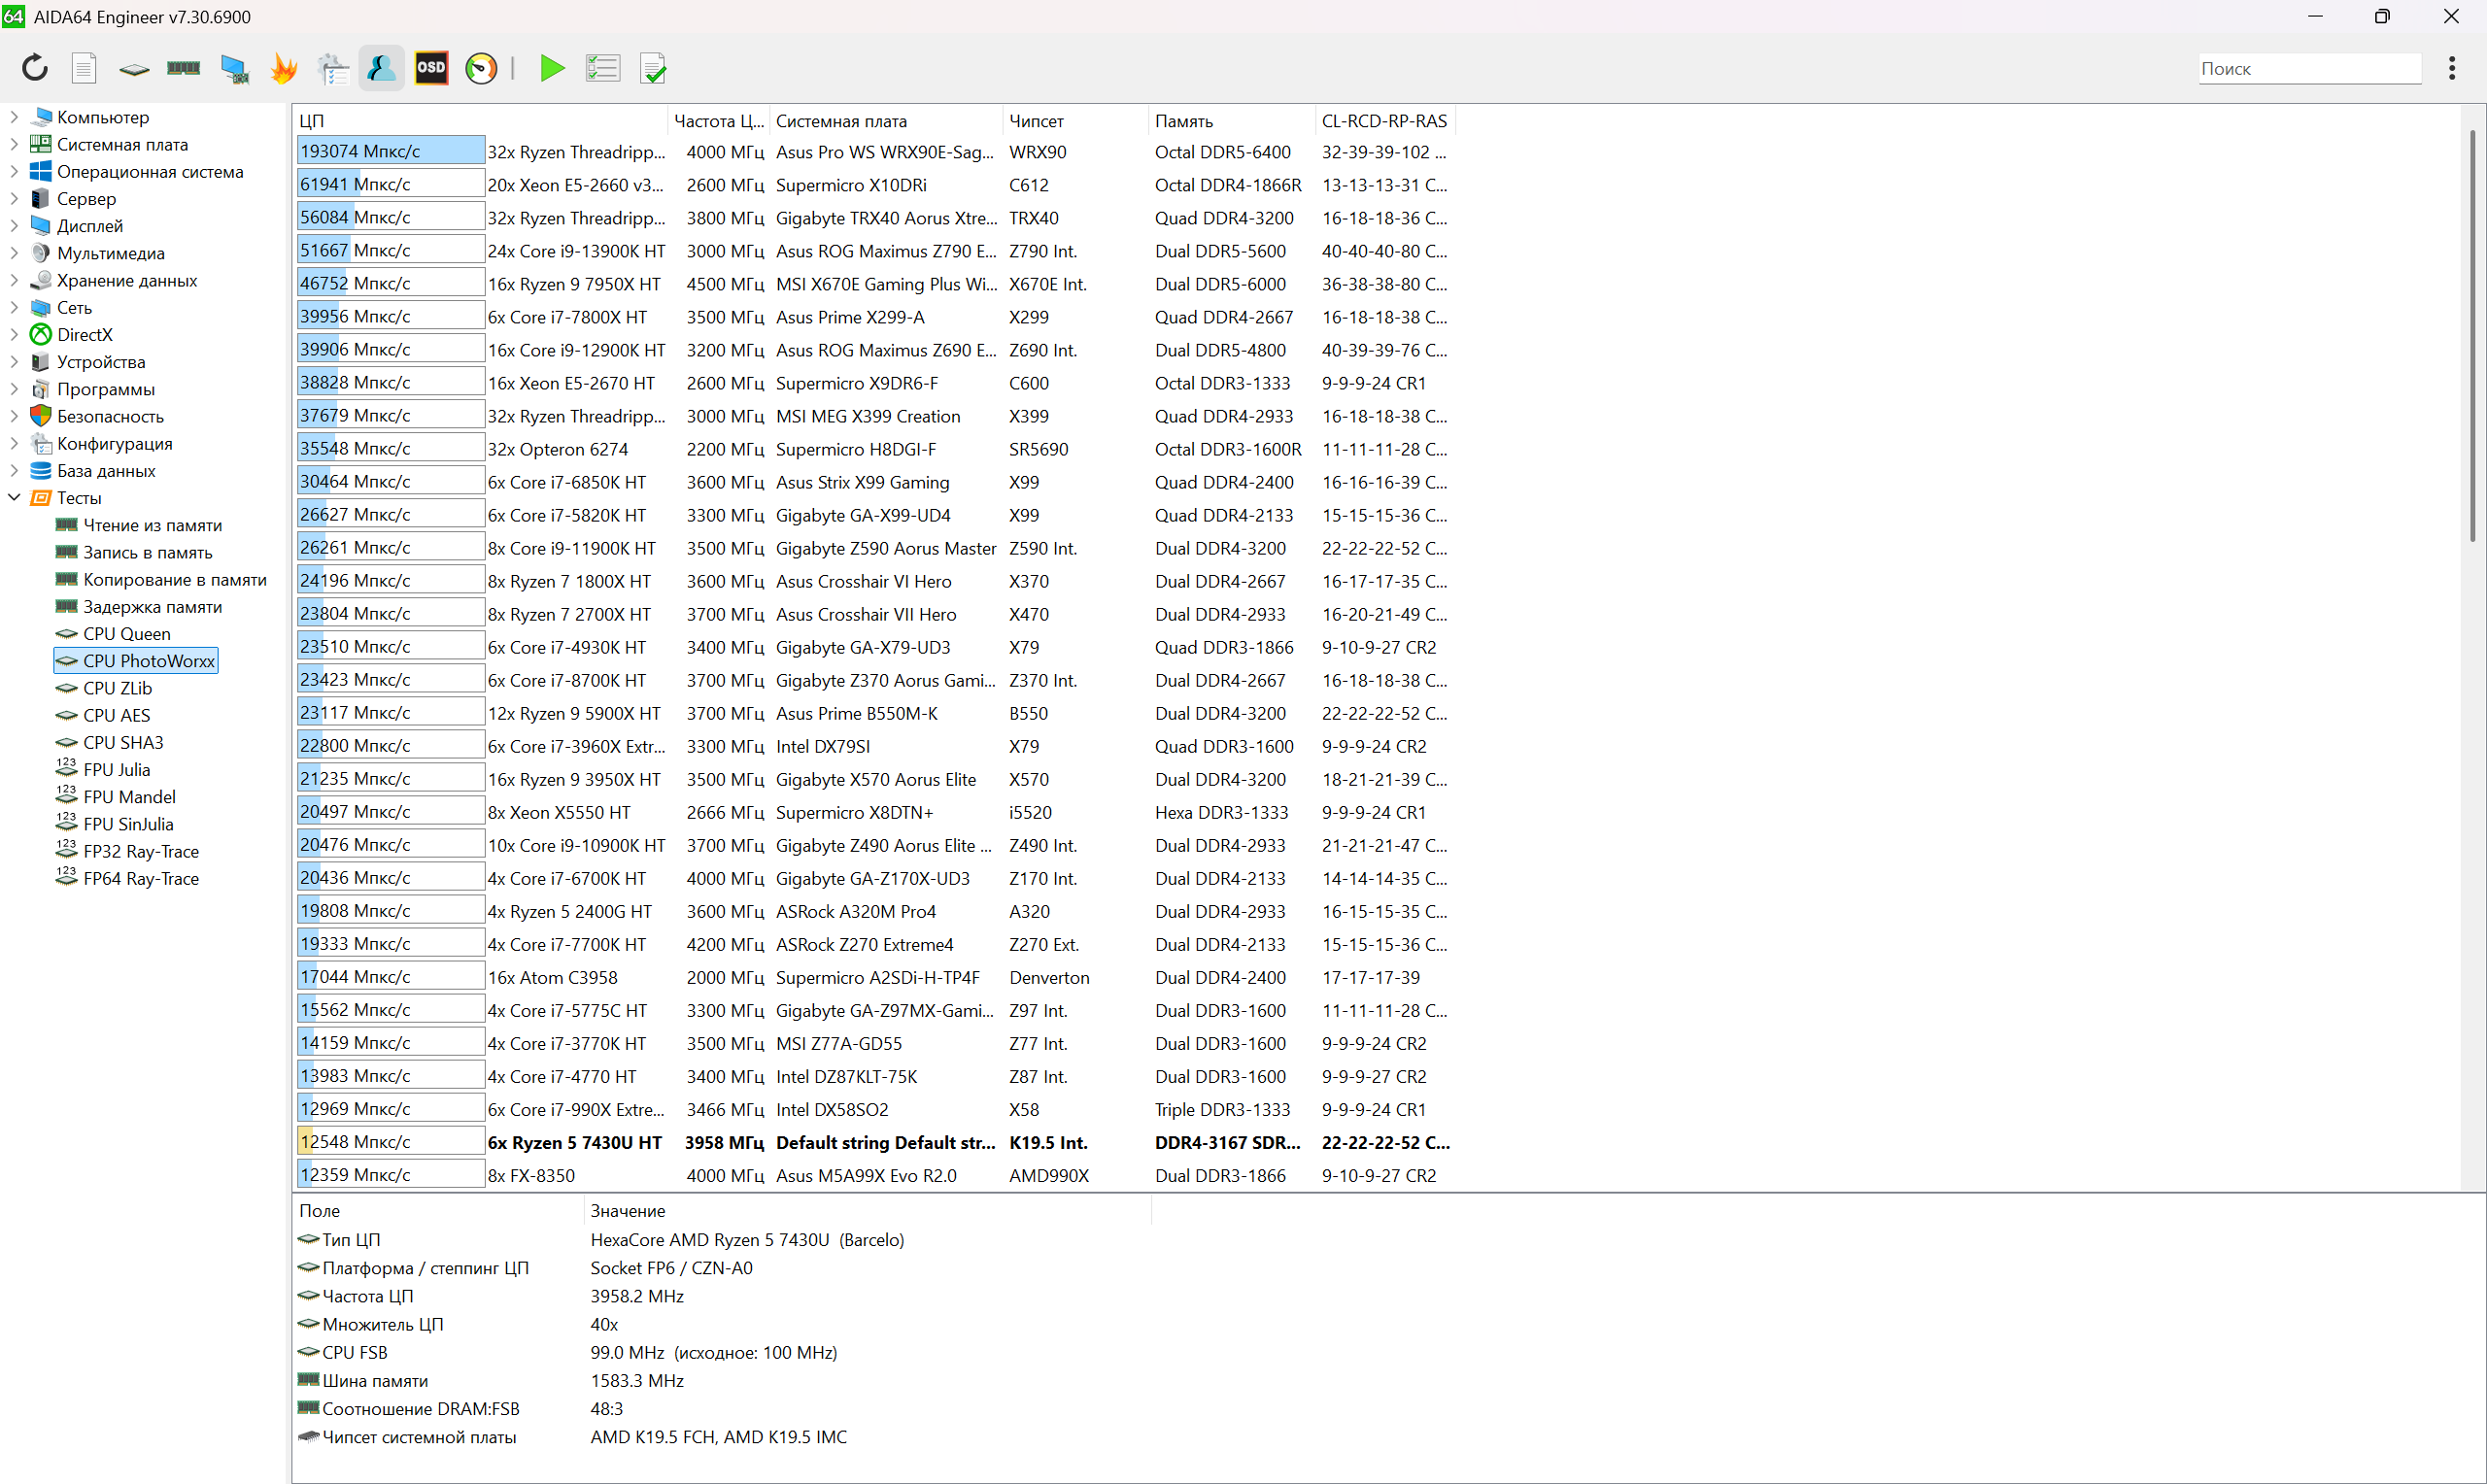Select Сеть in the sidebar tree
This screenshot has width=2487, height=1484.
tap(74, 307)
